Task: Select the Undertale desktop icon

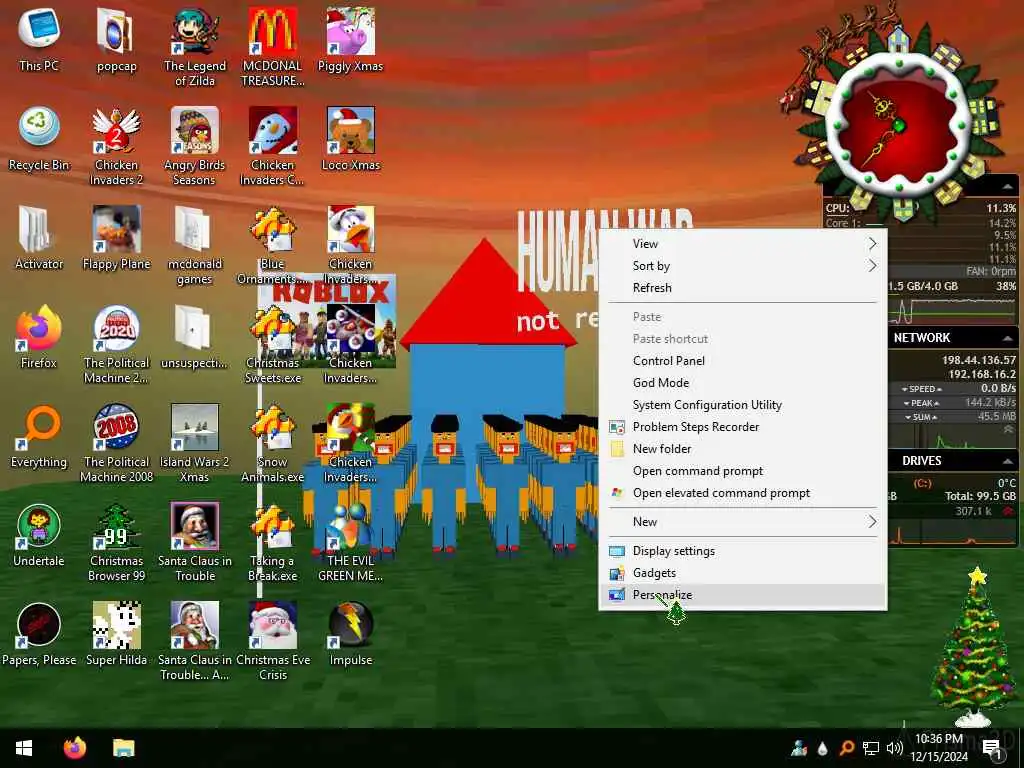Action: (x=39, y=535)
